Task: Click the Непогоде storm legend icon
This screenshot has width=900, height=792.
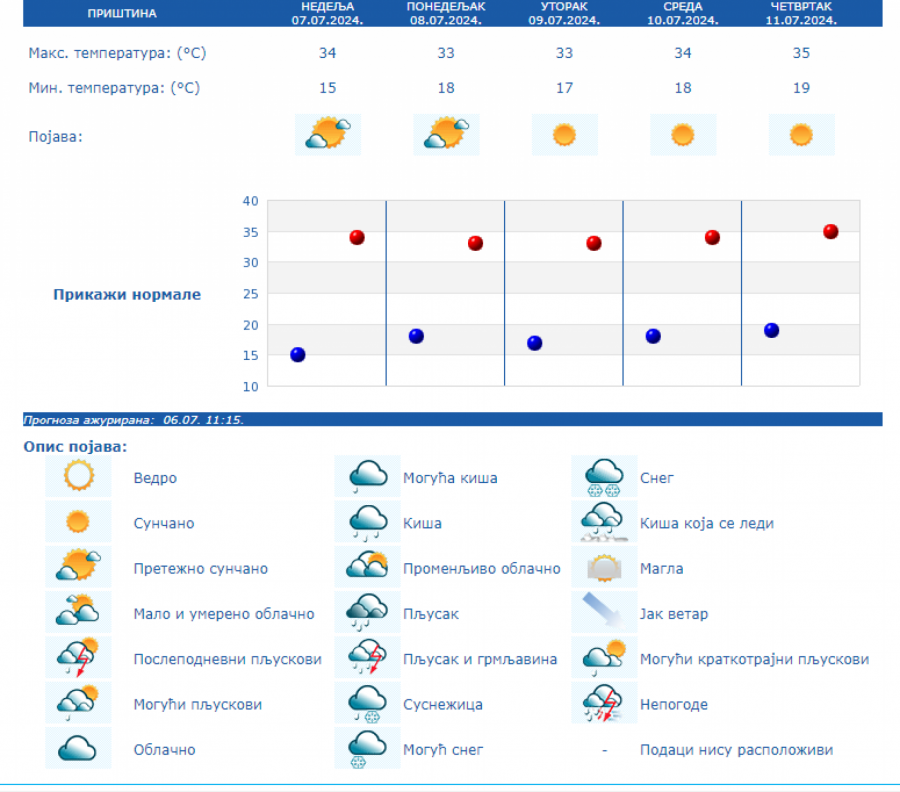Action: coord(604,704)
